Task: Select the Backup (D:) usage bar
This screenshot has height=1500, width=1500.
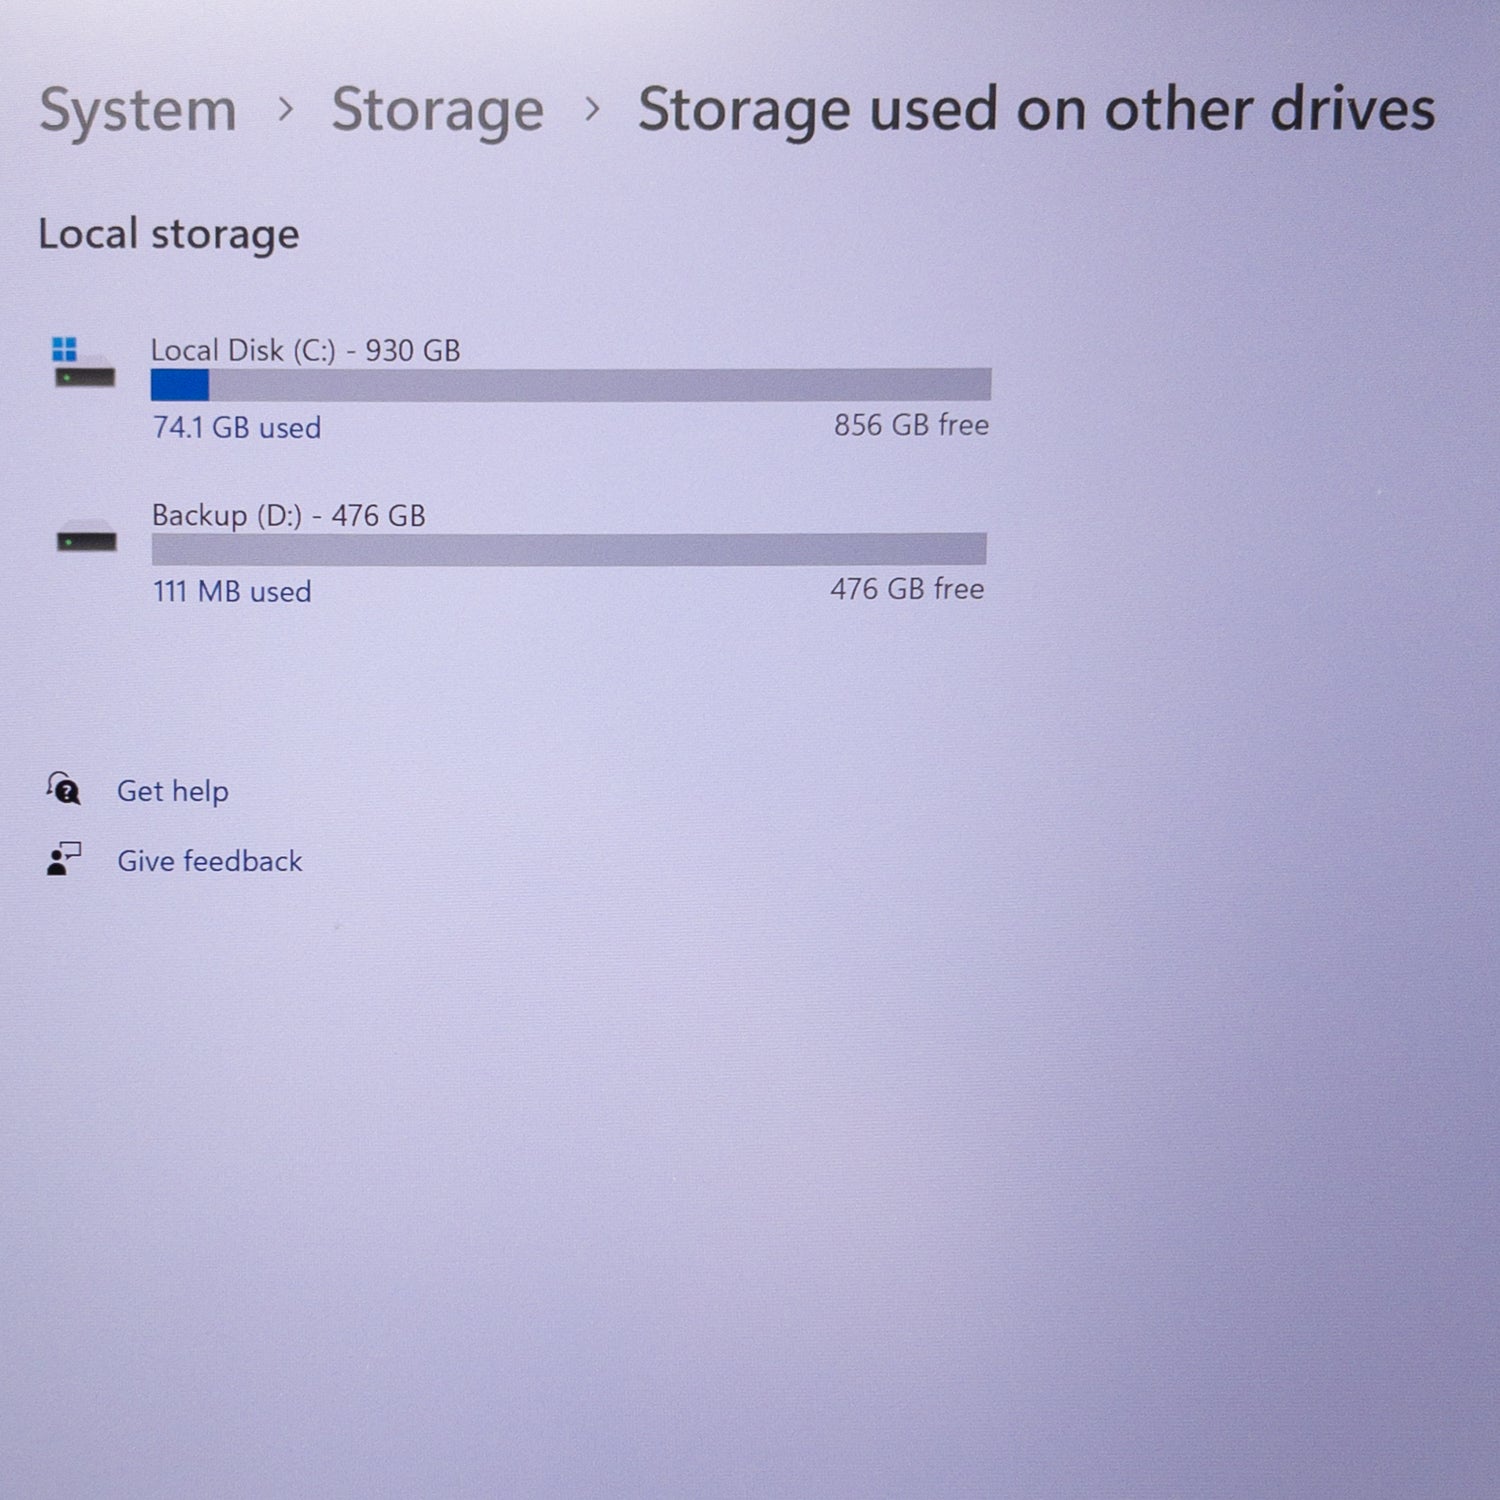Action: click(x=569, y=549)
